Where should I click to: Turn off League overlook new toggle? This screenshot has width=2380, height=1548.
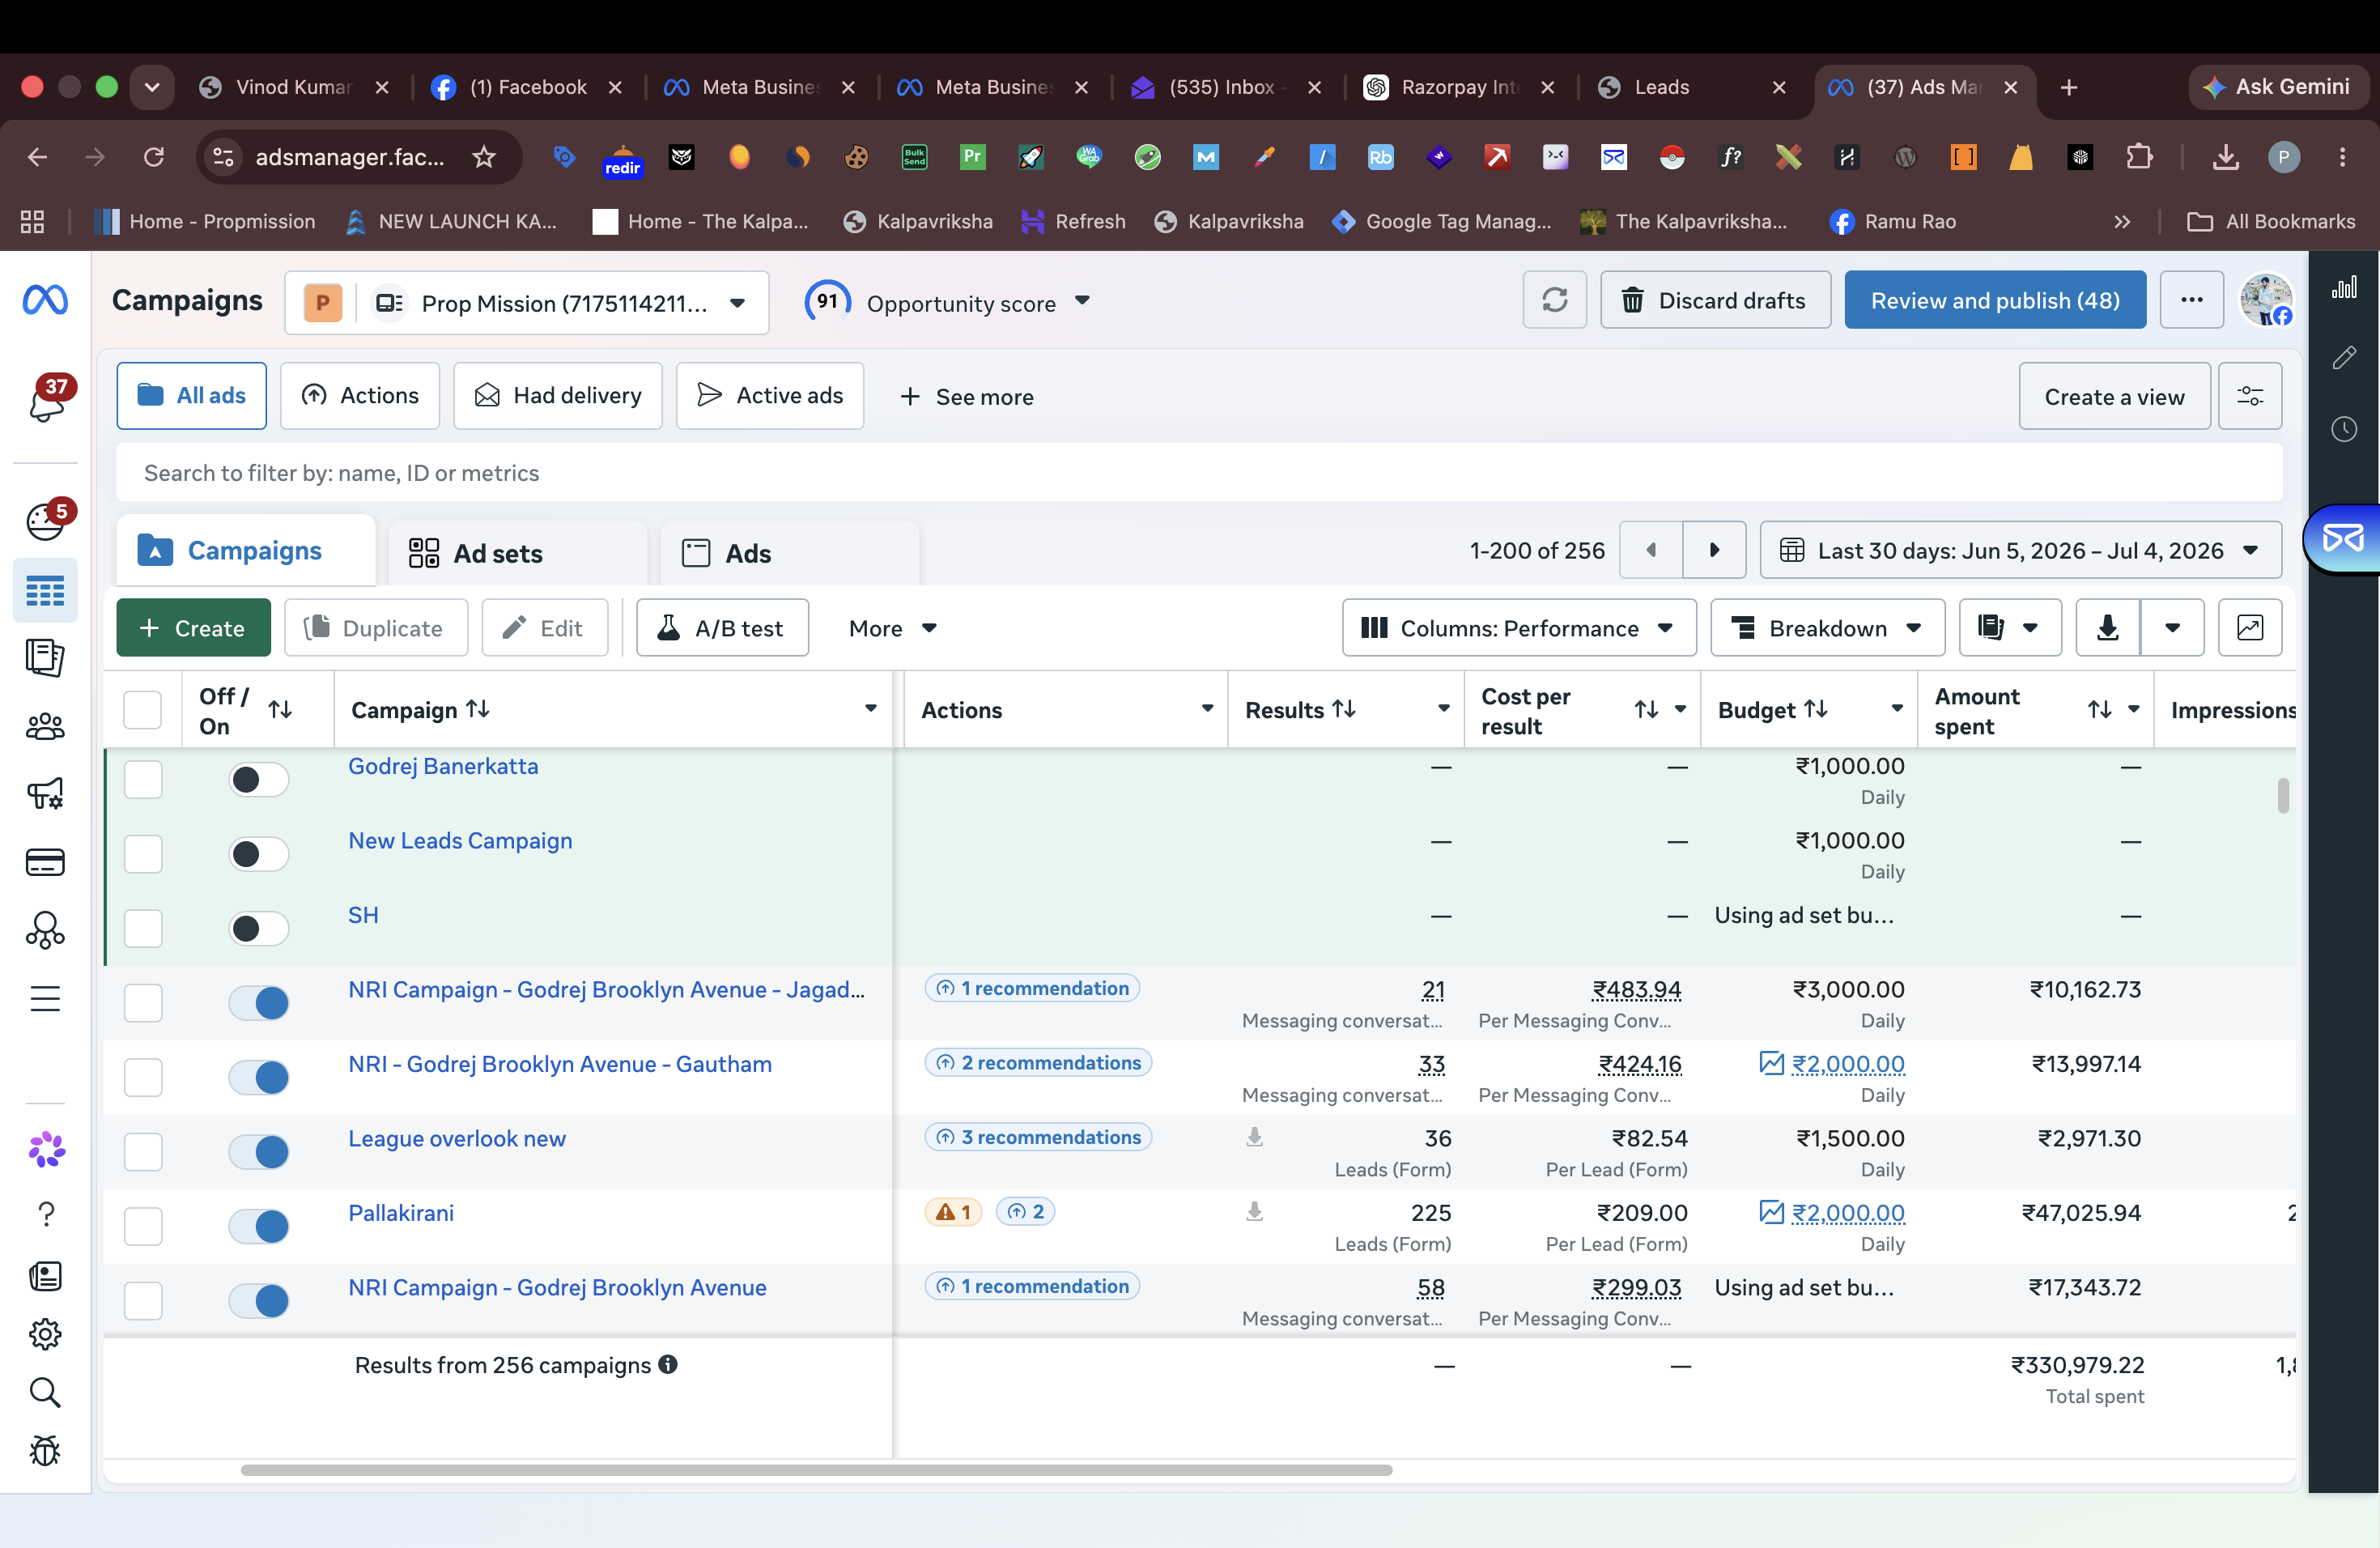[259, 1152]
